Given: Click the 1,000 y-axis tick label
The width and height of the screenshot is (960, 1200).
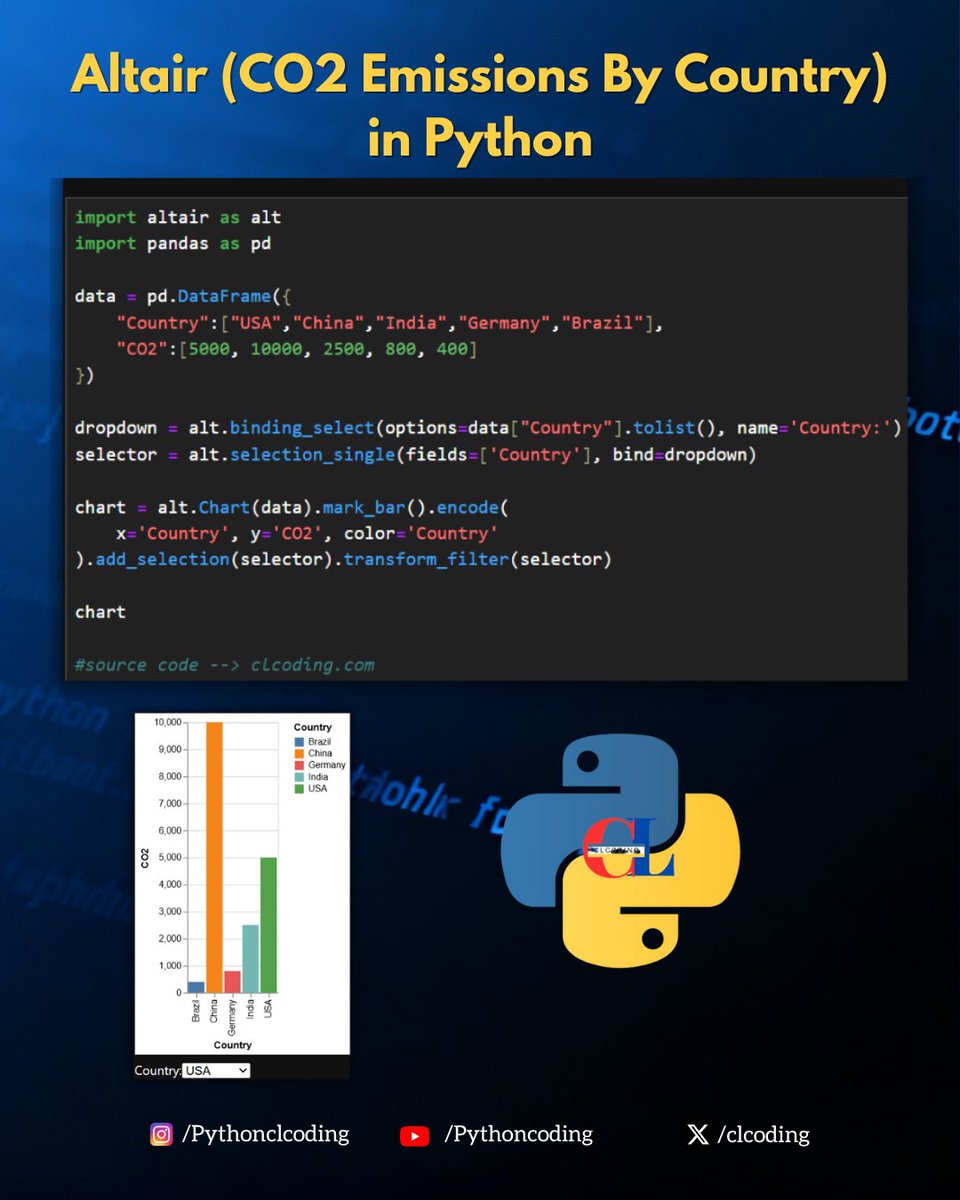Looking at the screenshot, I should (x=168, y=966).
